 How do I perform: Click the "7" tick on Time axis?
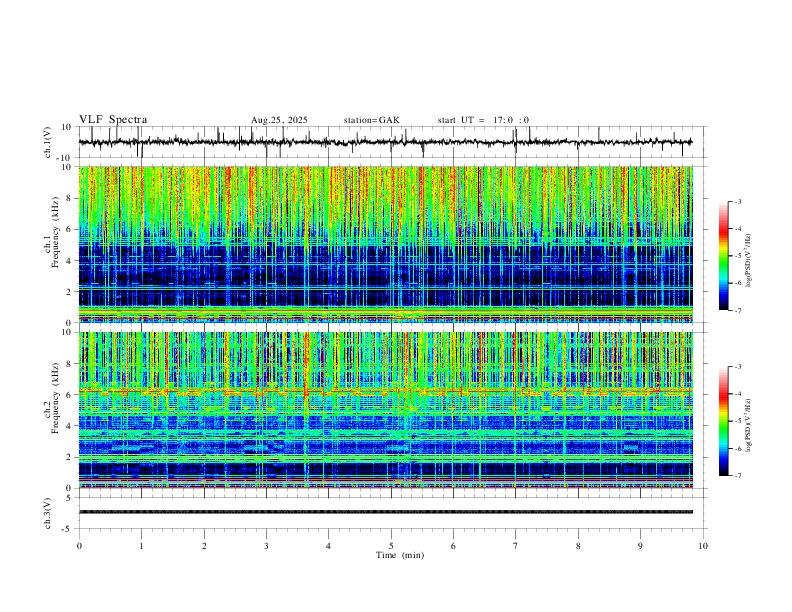[516, 546]
